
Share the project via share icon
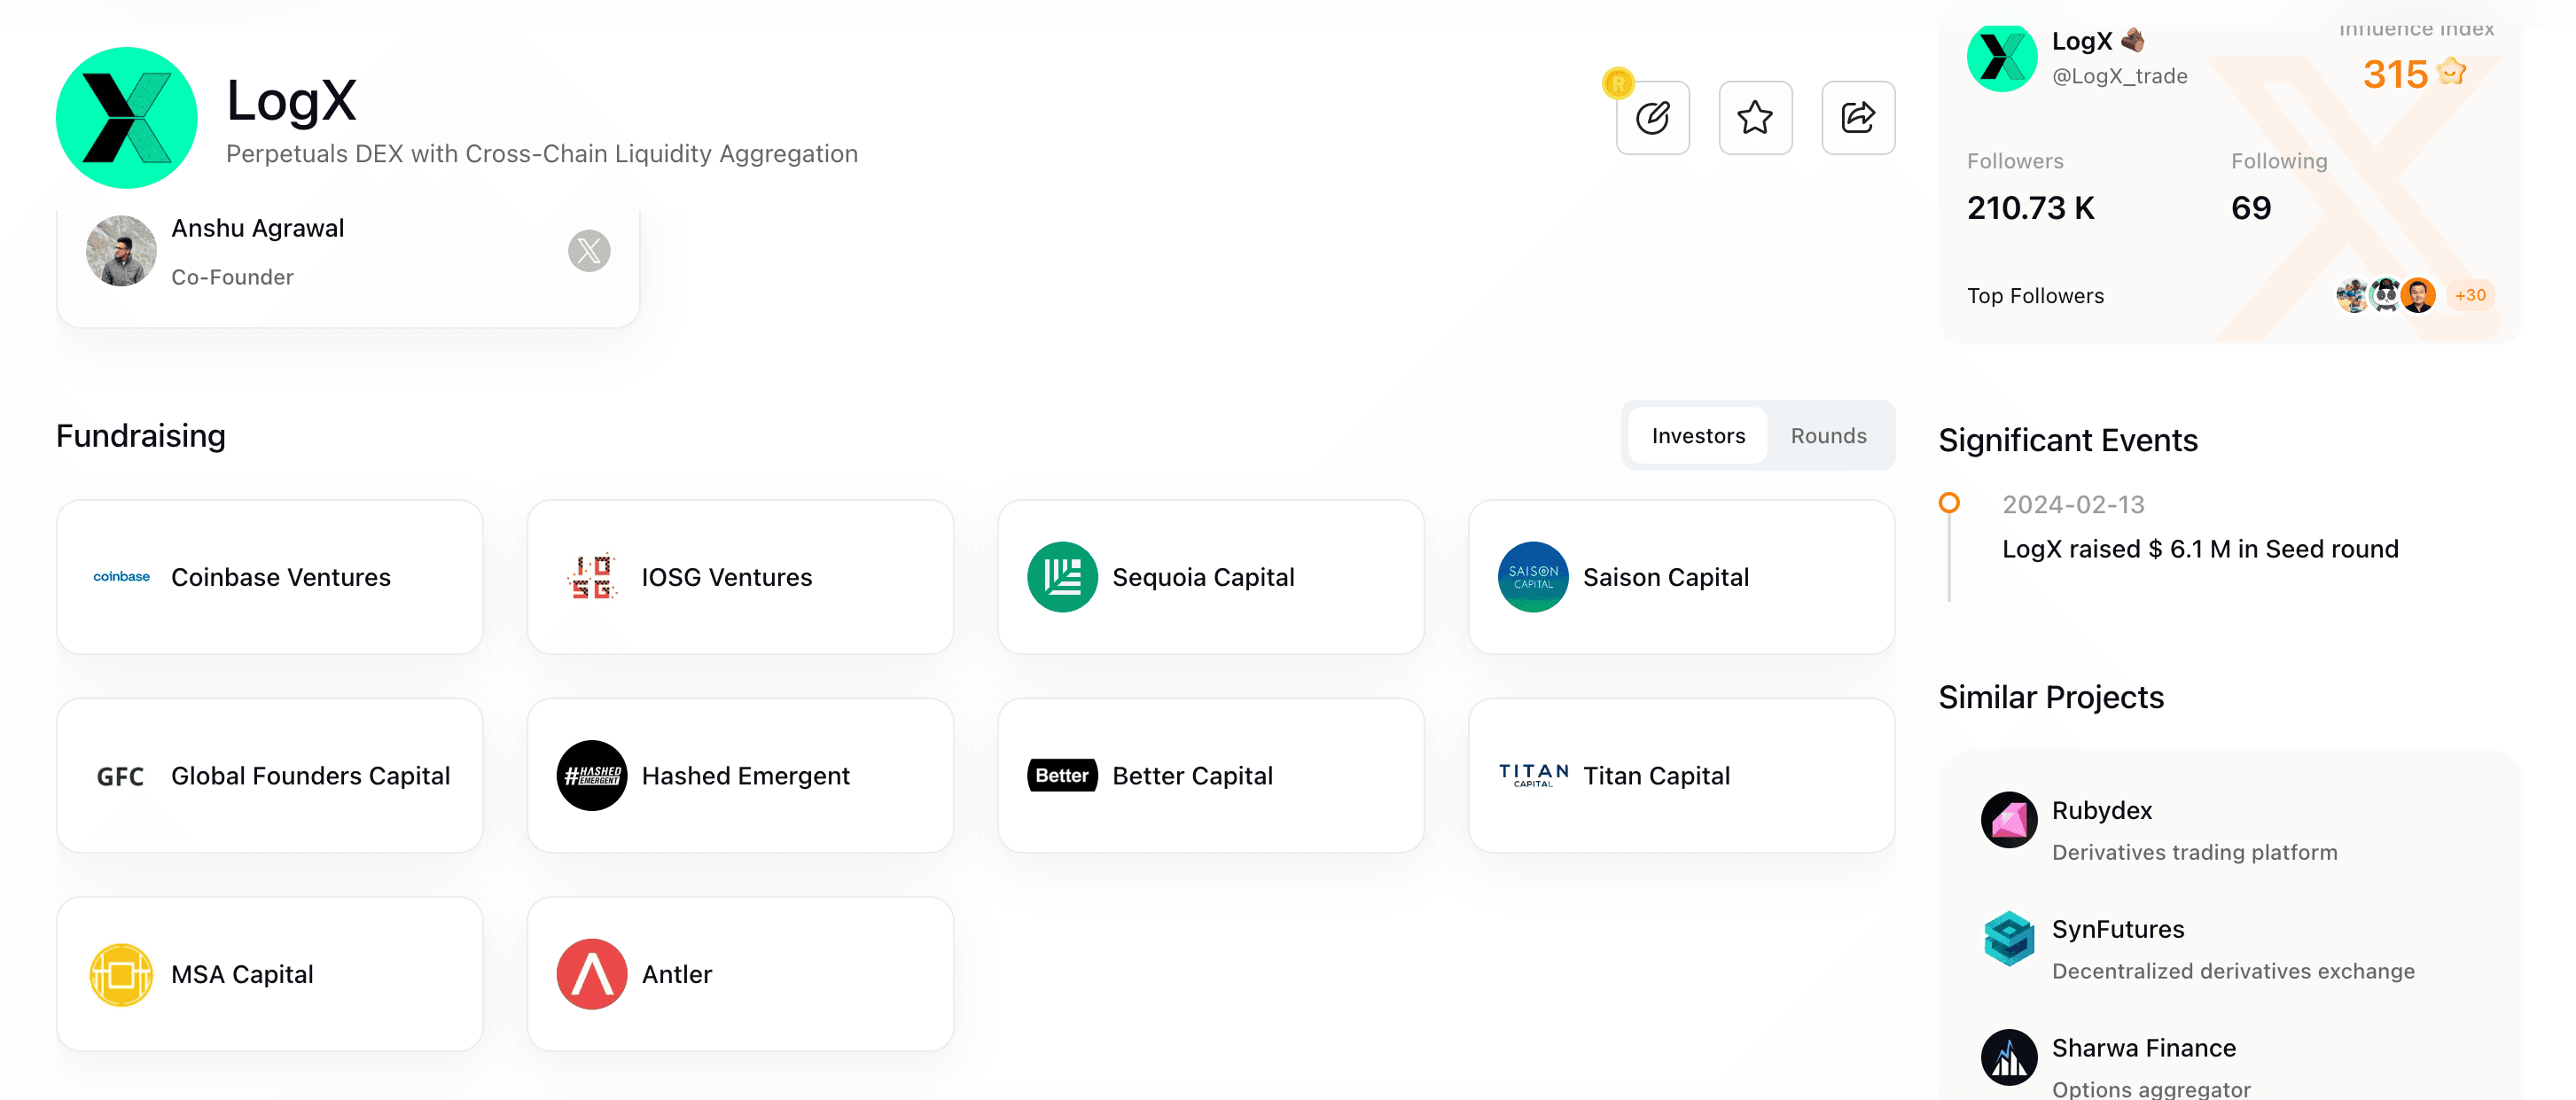pos(1858,118)
